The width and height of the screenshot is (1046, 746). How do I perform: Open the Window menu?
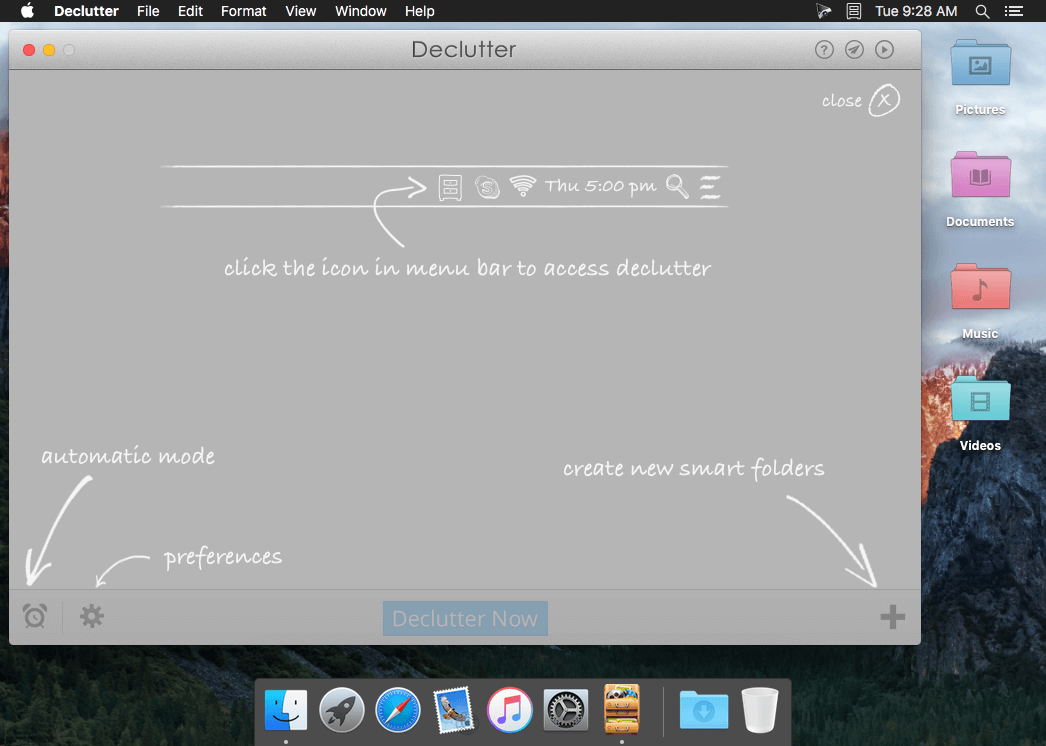pos(360,11)
